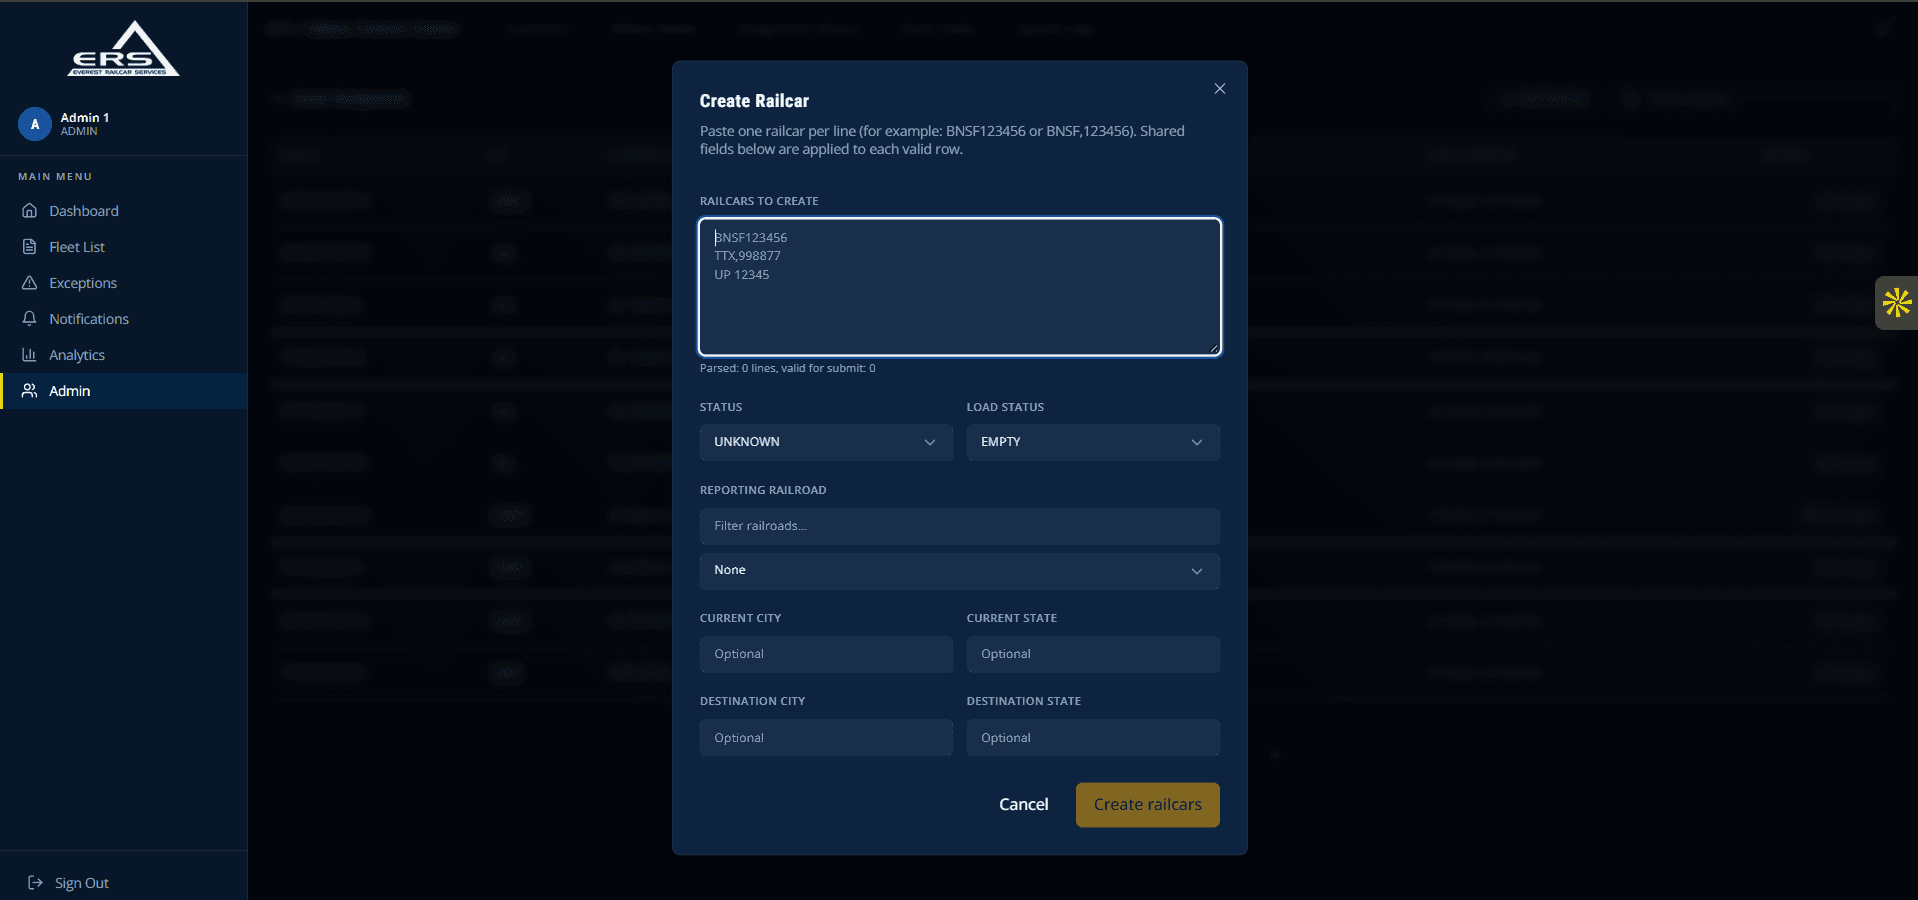The width and height of the screenshot is (1918, 900).
Task: Click the Load Status chevron arrow
Action: [1197, 442]
